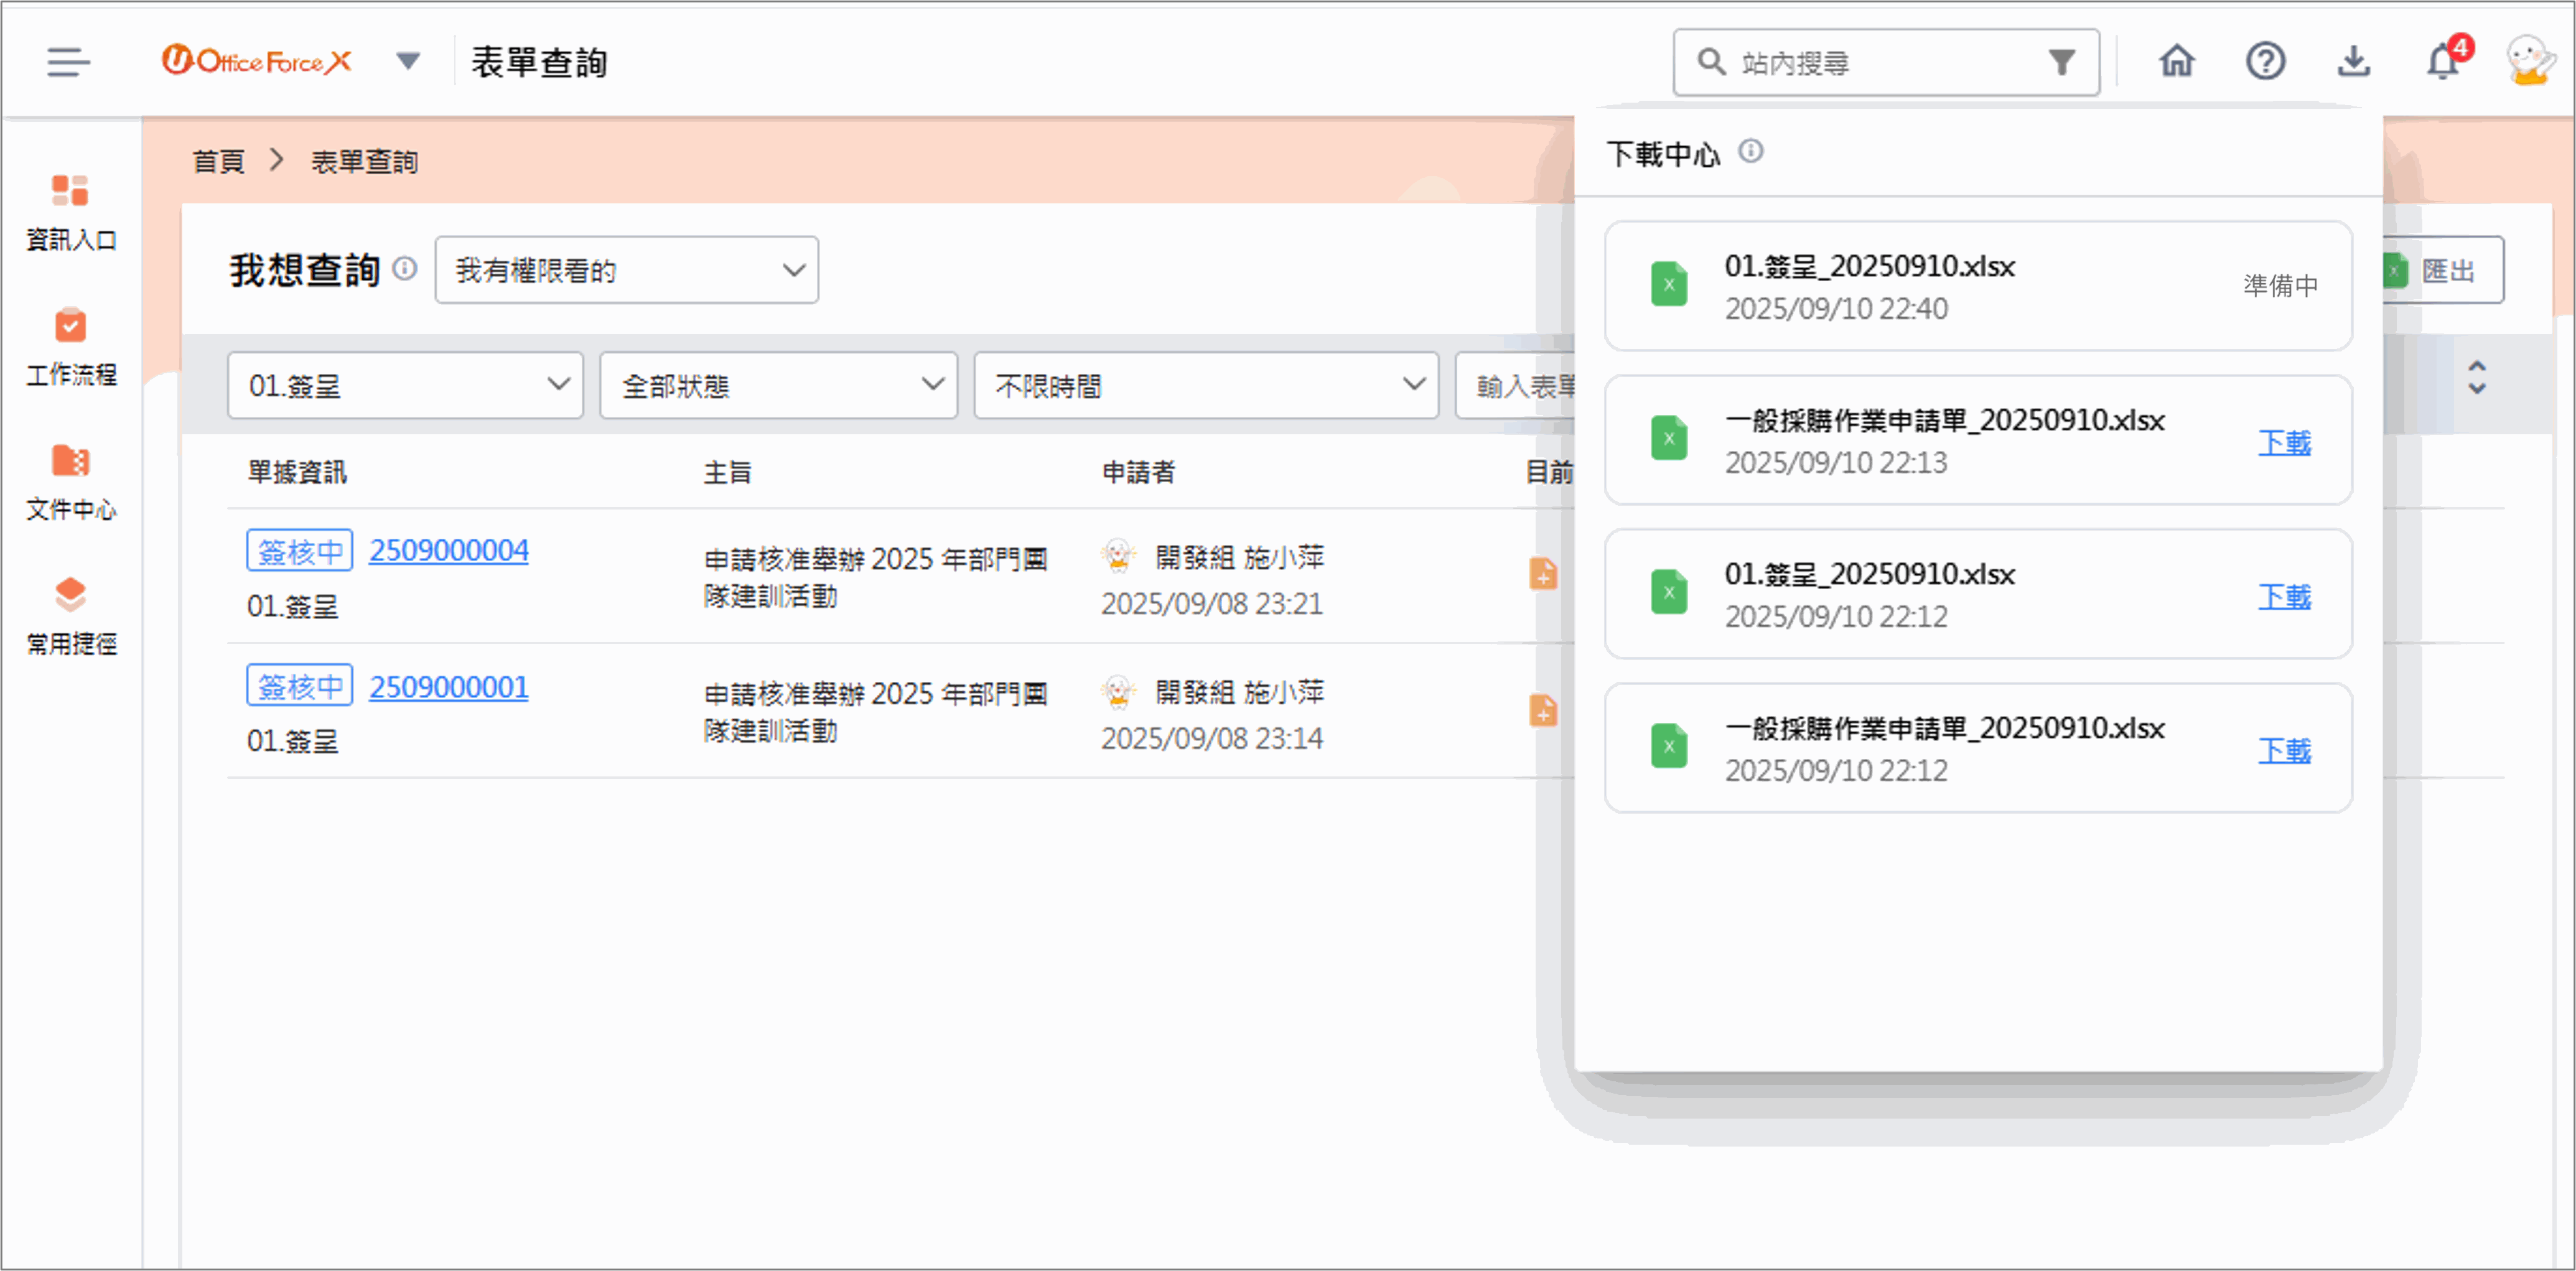Click info icon beside 下載中心
The height and width of the screenshot is (1271, 2576).
click(1750, 151)
